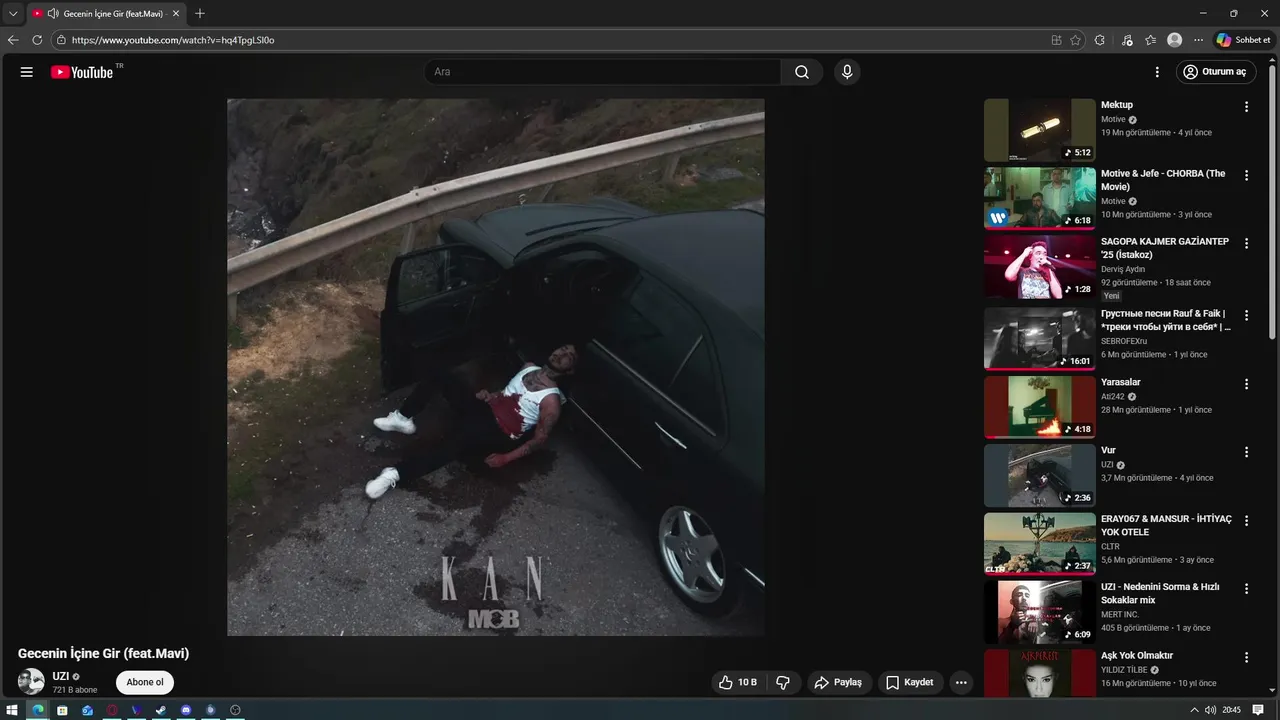Click the browser address bar URL
This screenshot has width=1280, height=720.
pos(173,40)
